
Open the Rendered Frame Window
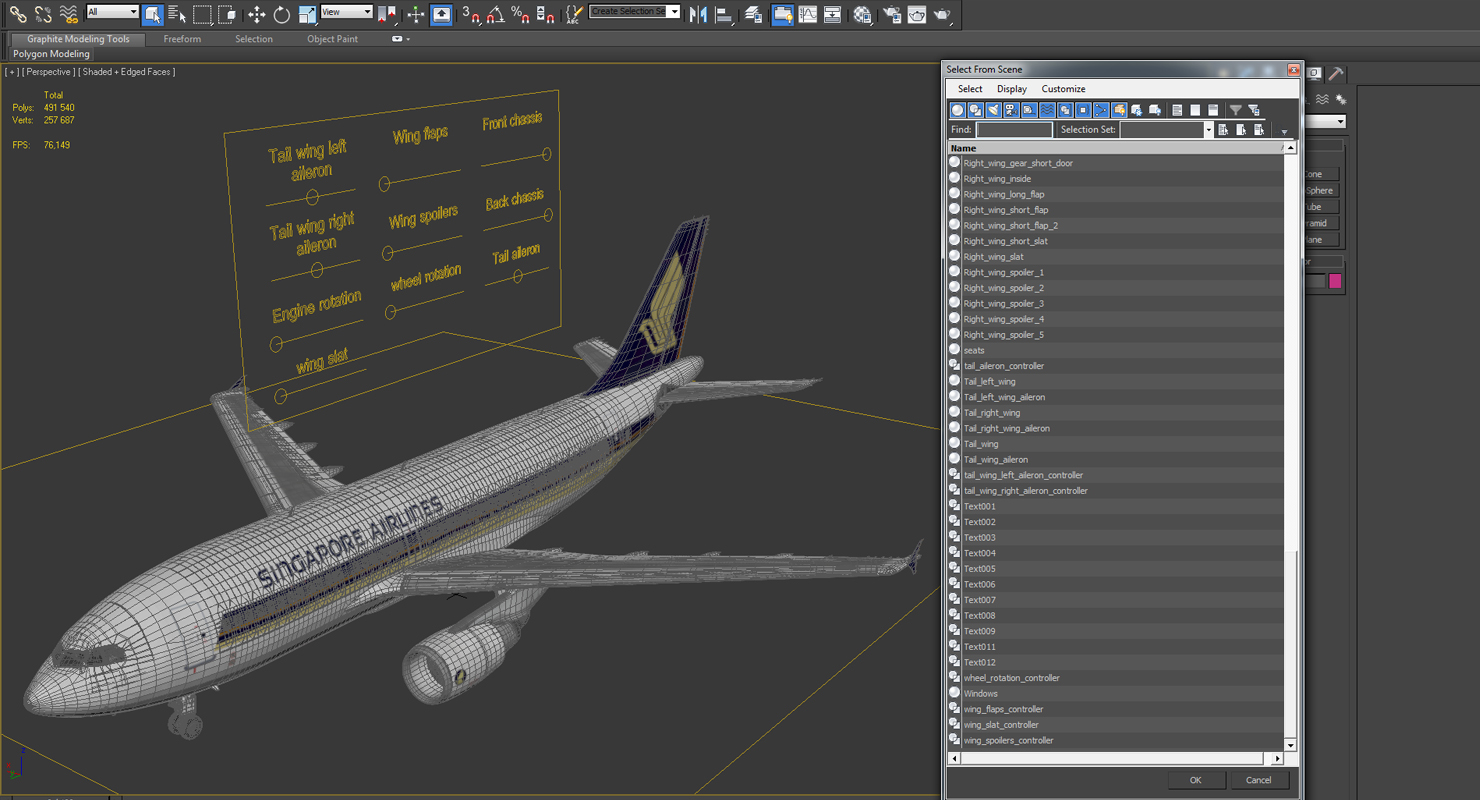point(917,14)
